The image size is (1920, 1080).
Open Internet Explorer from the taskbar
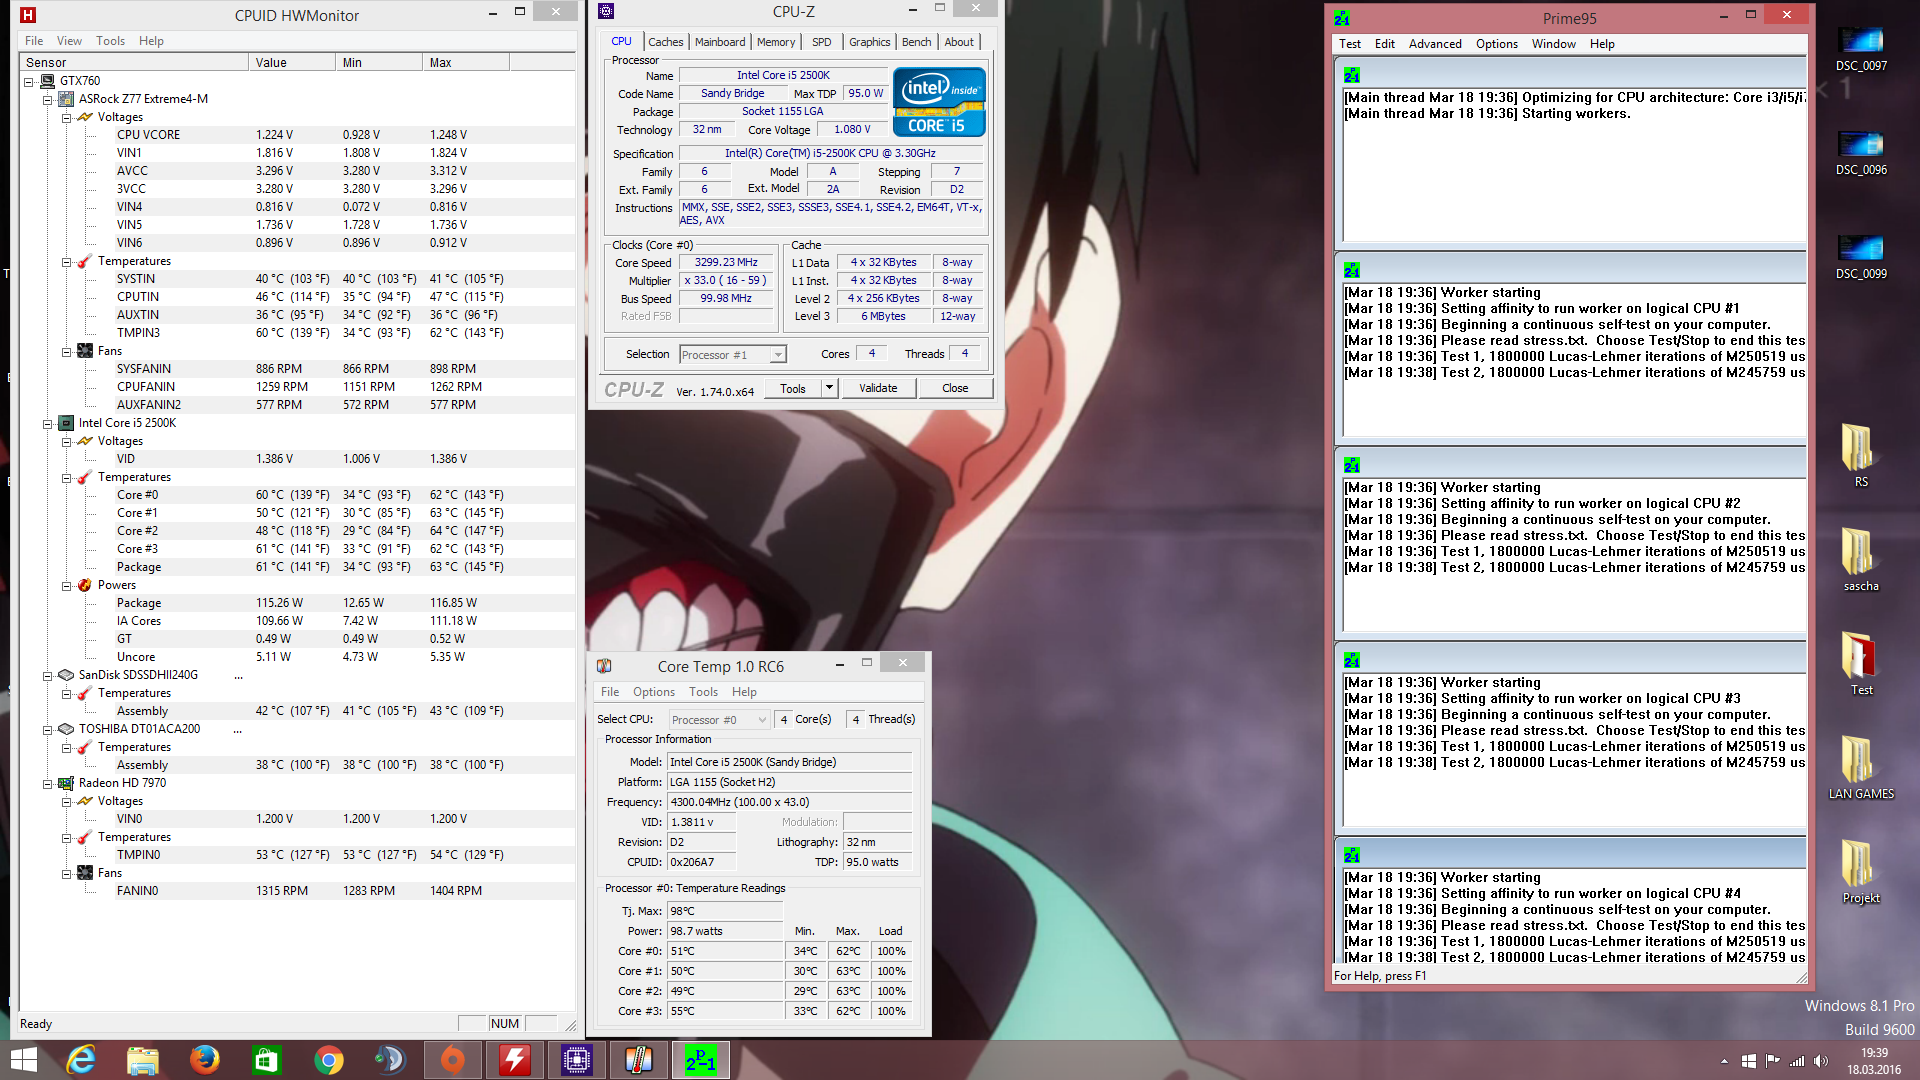81,1059
